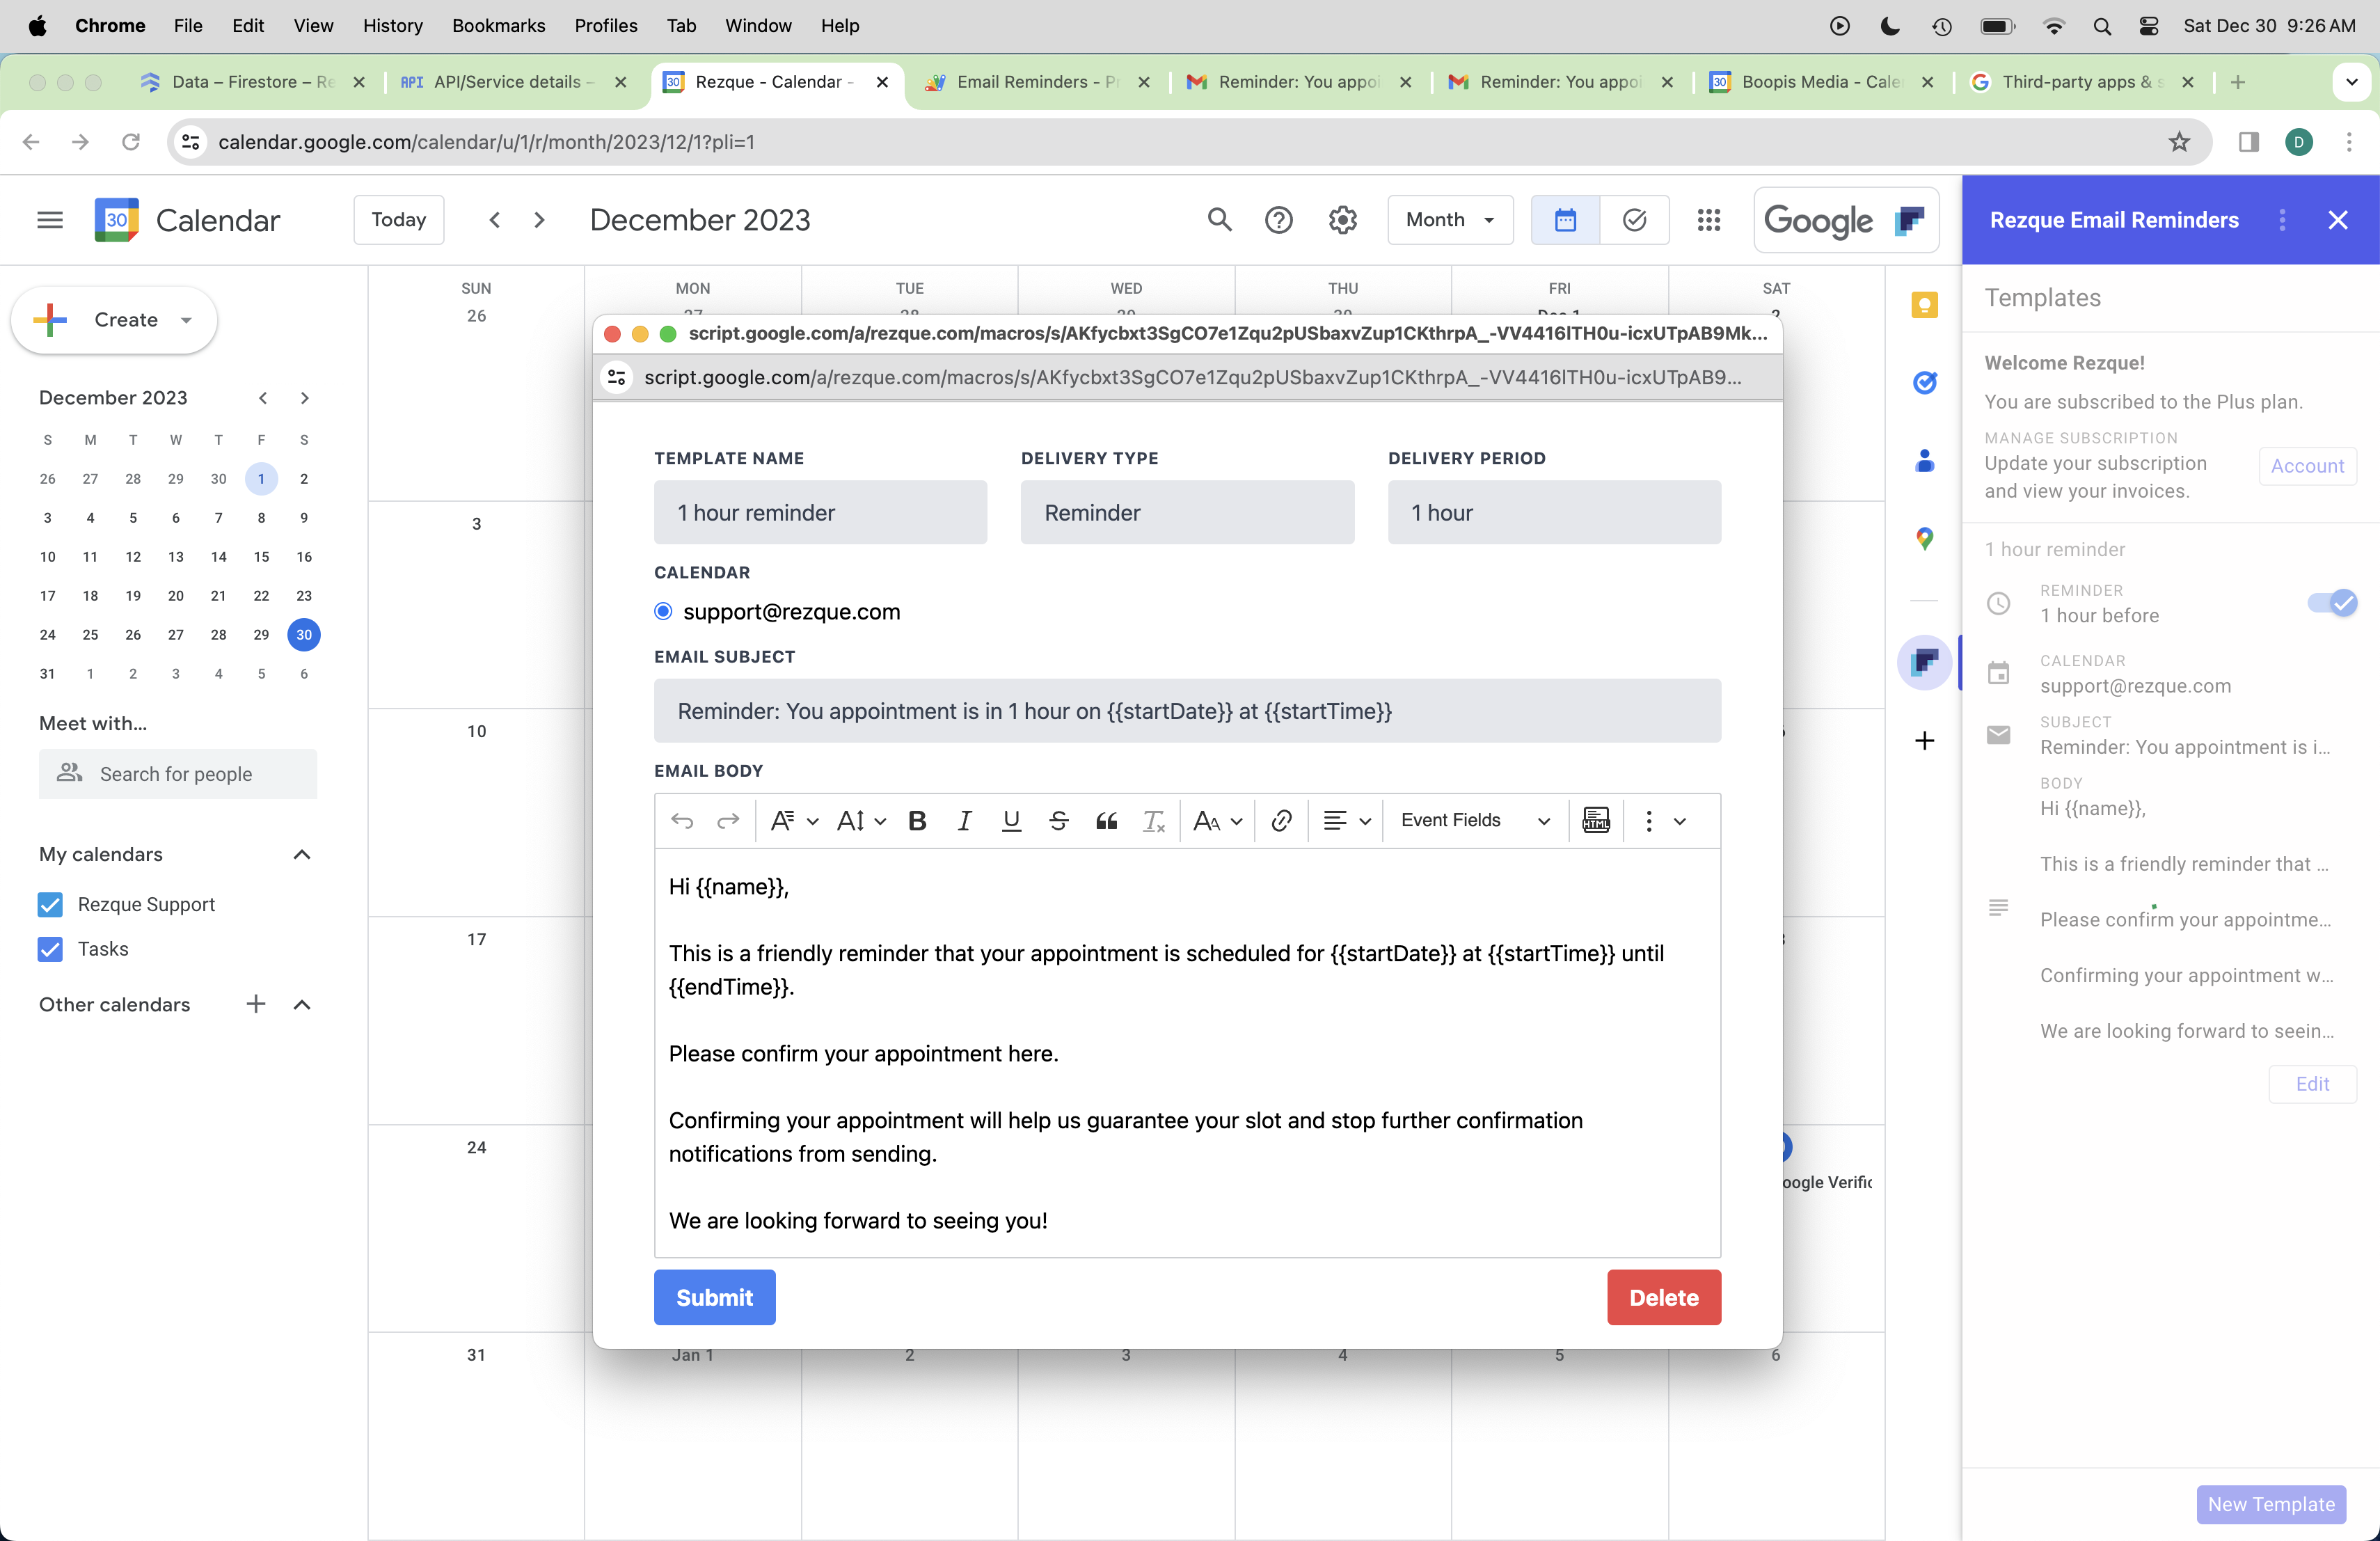Clear formatting in the email body editor
Viewport: 2380px width, 1541px height.
1154,821
